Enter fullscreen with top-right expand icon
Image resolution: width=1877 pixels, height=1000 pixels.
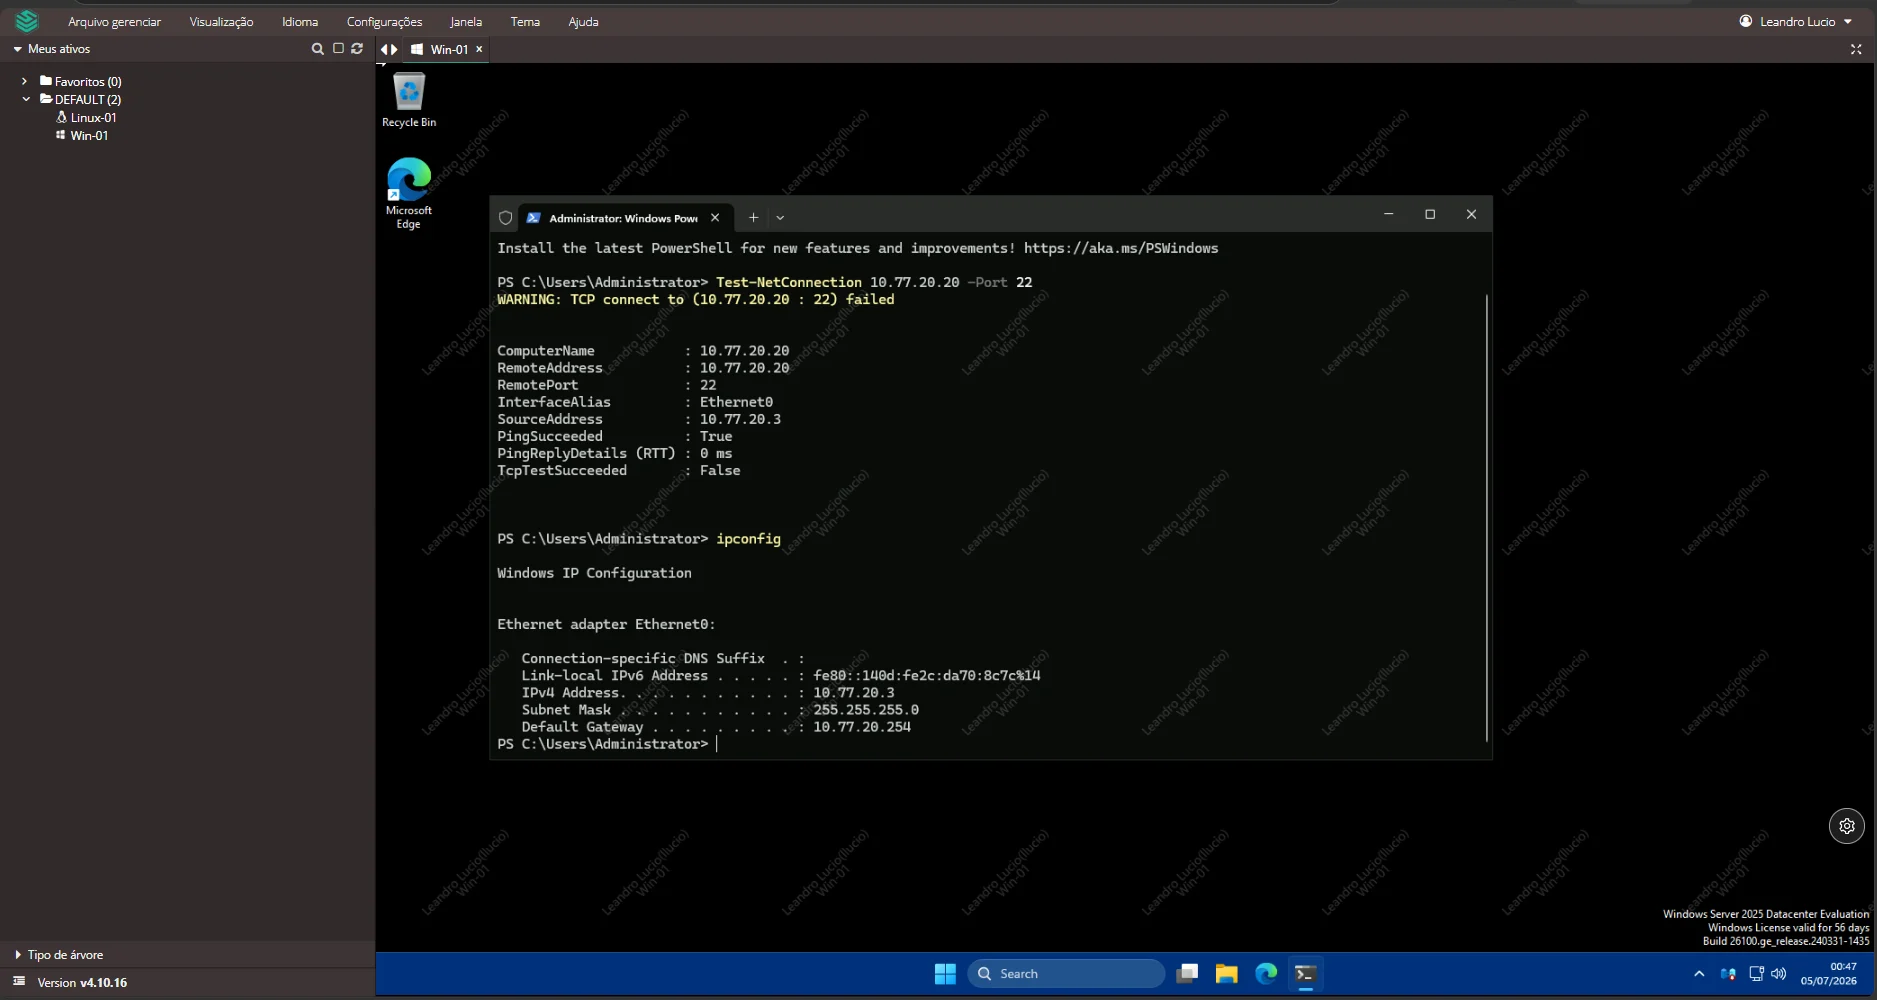1856,49
